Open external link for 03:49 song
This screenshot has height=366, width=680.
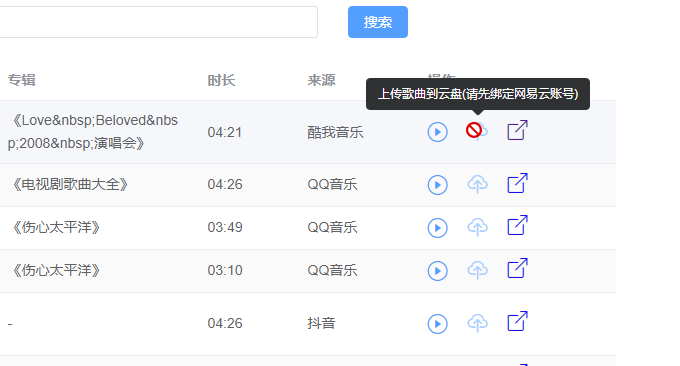(x=517, y=225)
